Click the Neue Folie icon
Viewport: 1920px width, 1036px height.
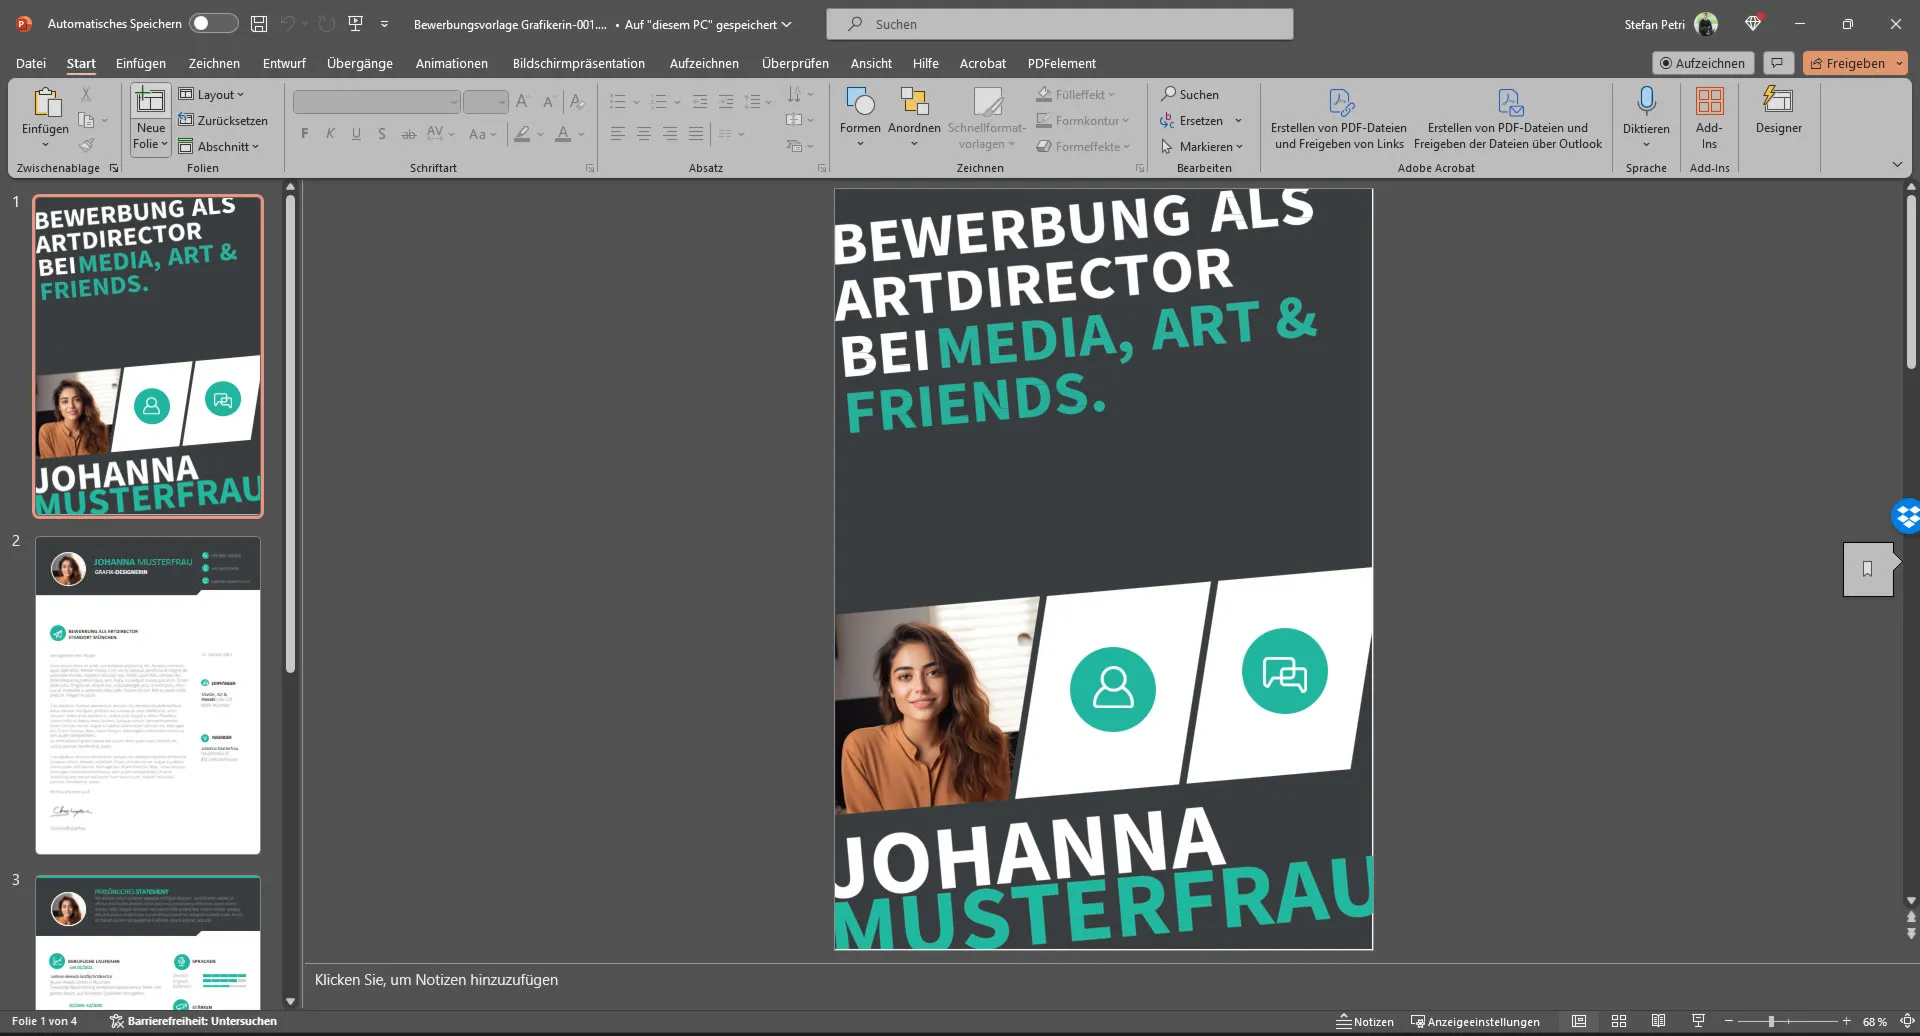coord(150,100)
